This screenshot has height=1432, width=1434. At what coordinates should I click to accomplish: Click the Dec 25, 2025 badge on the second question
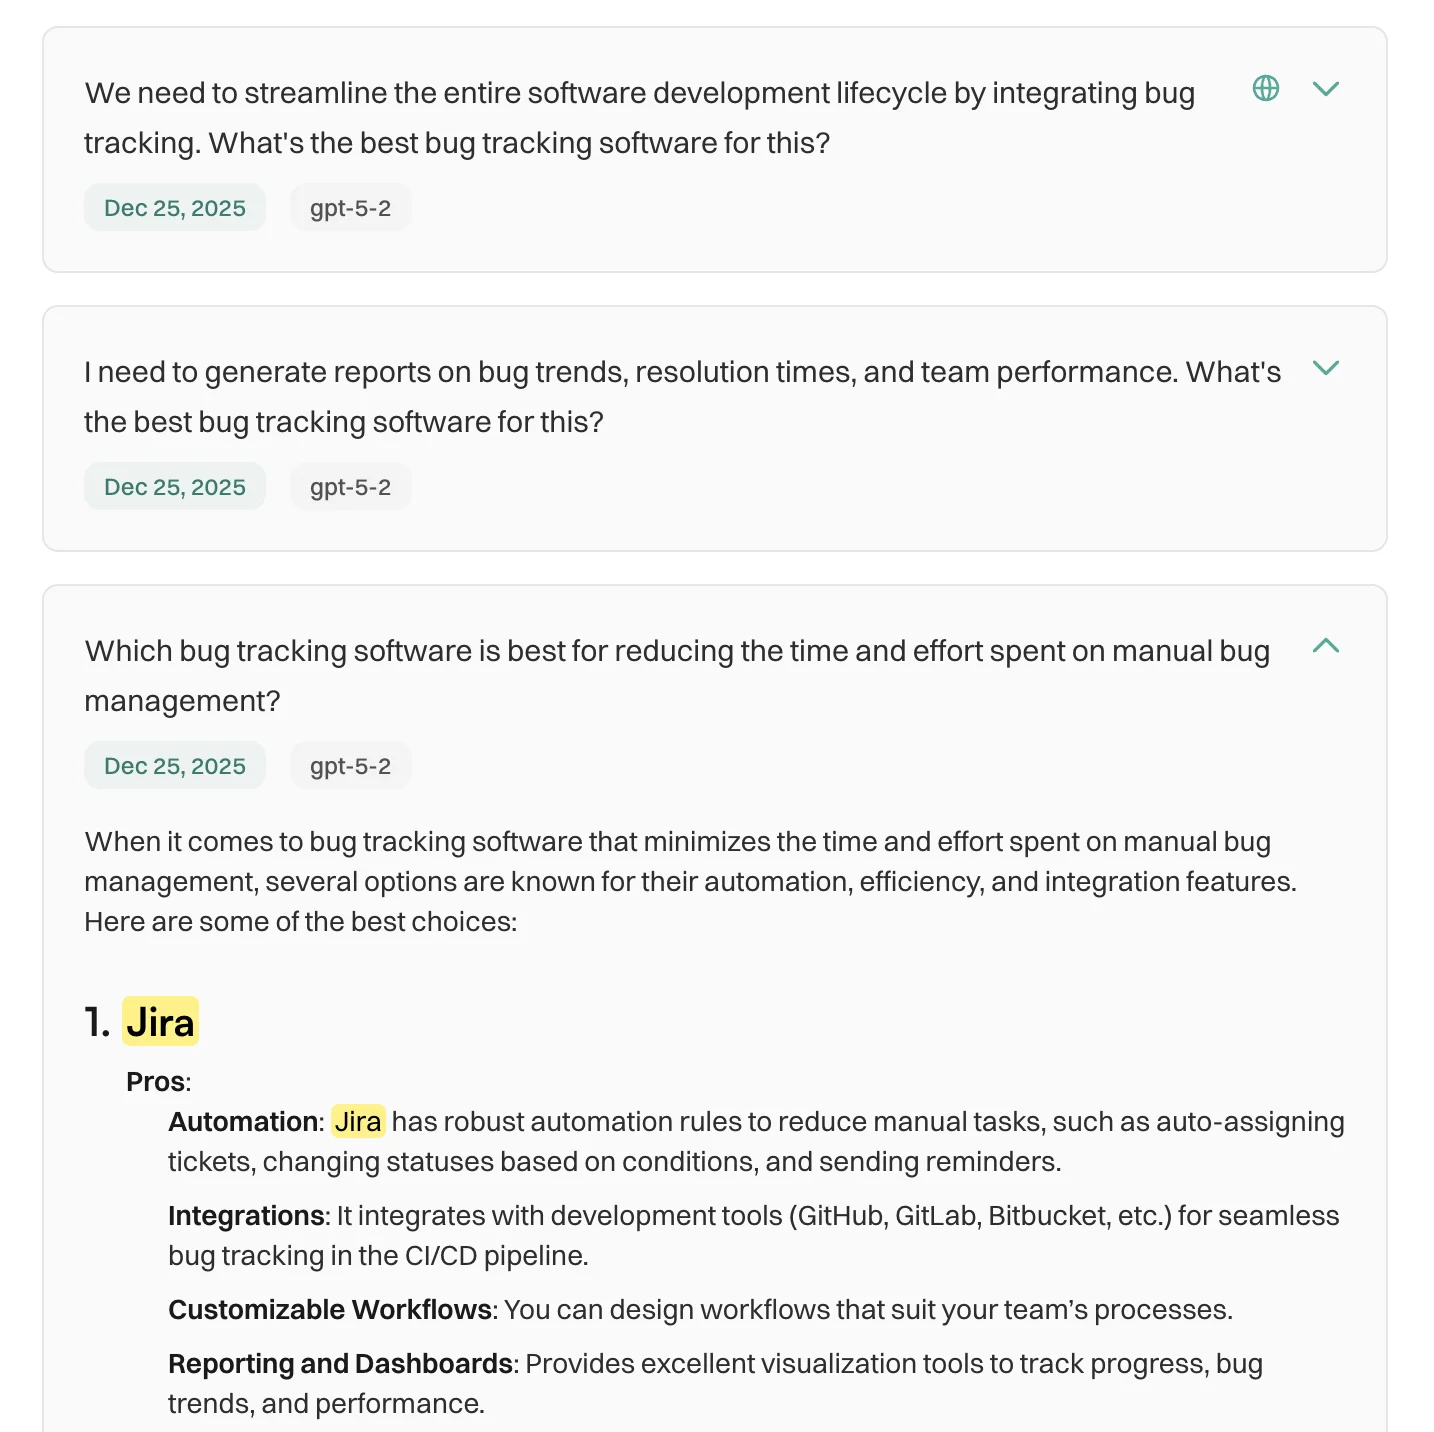coord(175,486)
